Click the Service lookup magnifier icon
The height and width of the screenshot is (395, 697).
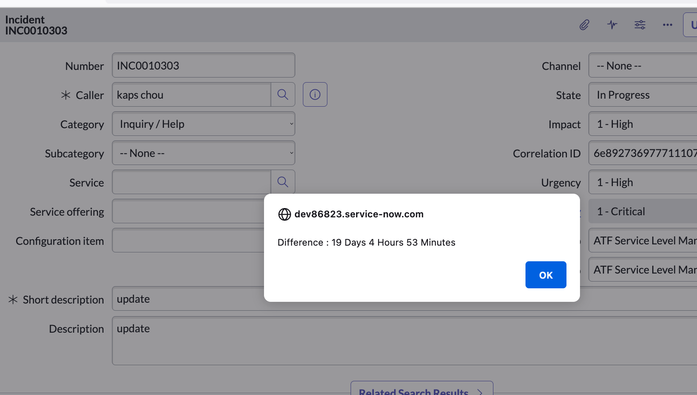tap(283, 182)
